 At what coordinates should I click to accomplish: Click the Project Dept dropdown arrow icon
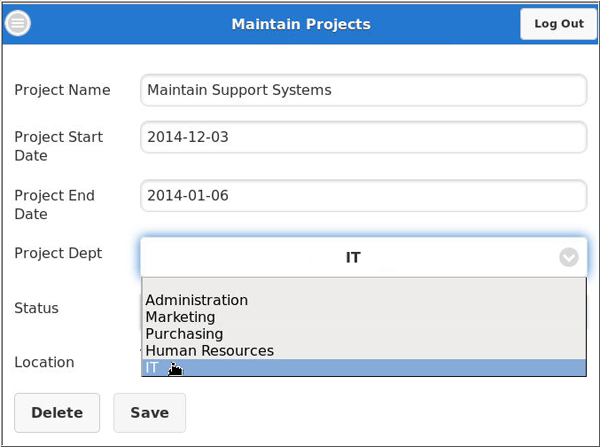(x=568, y=257)
